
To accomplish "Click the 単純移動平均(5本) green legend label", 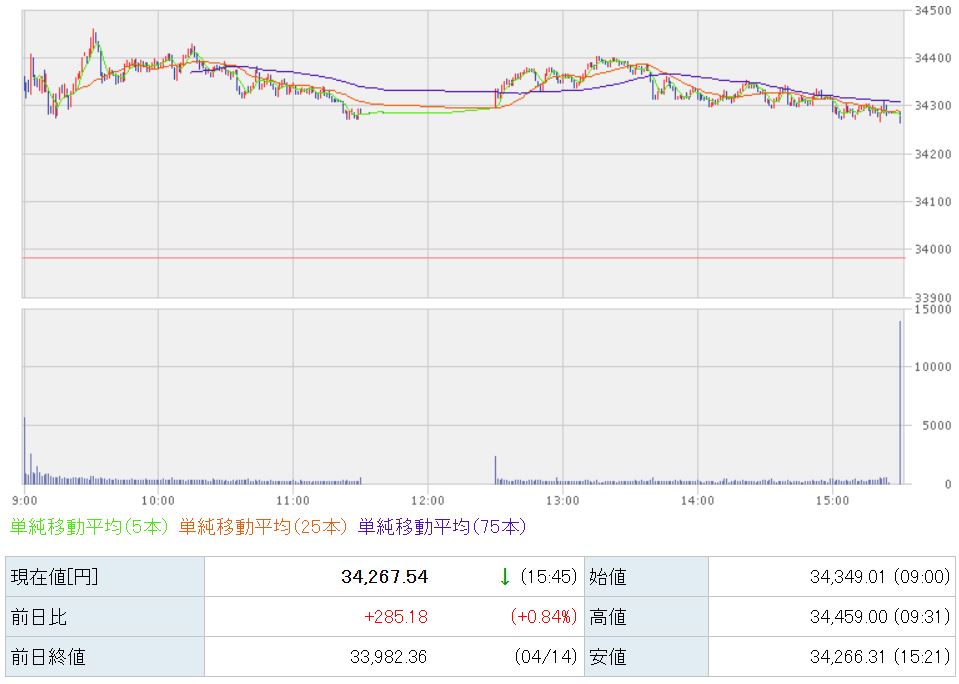I will pyautogui.click(x=89, y=527).
